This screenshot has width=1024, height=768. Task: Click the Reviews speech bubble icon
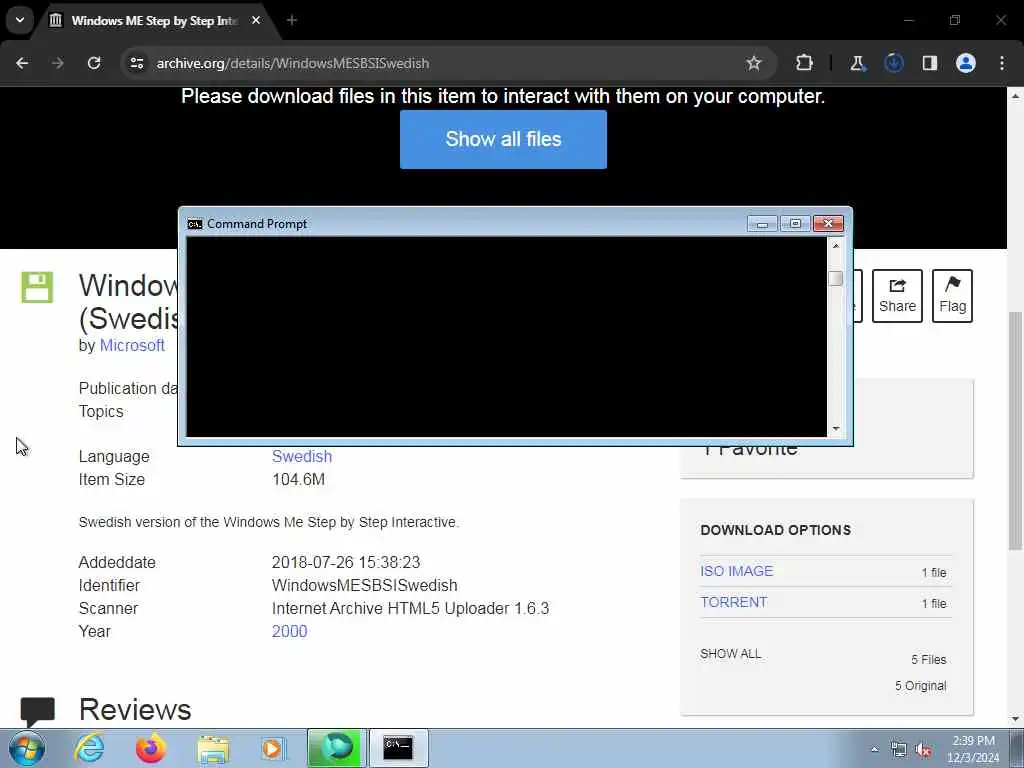(38, 711)
